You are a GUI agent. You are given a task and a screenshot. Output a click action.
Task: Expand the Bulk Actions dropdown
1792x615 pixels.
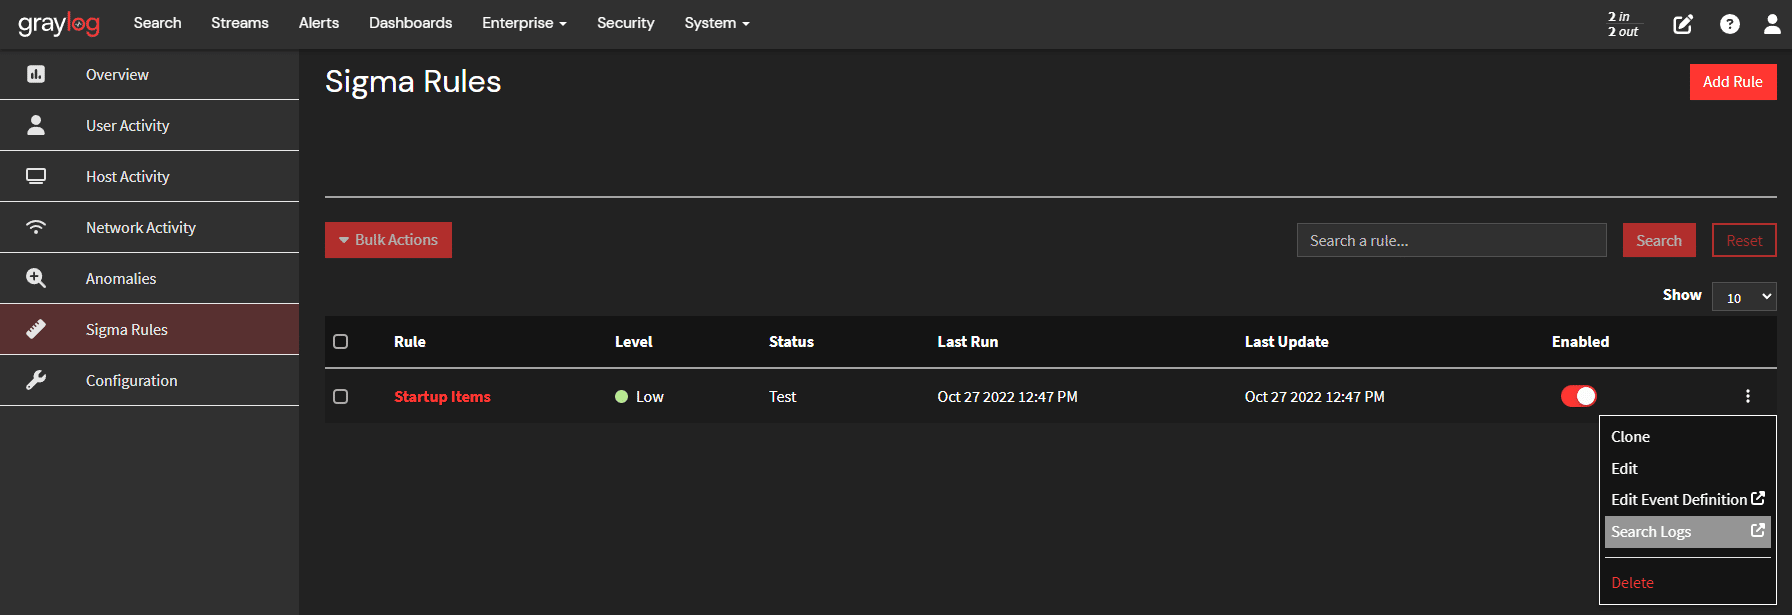click(x=388, y=240)
